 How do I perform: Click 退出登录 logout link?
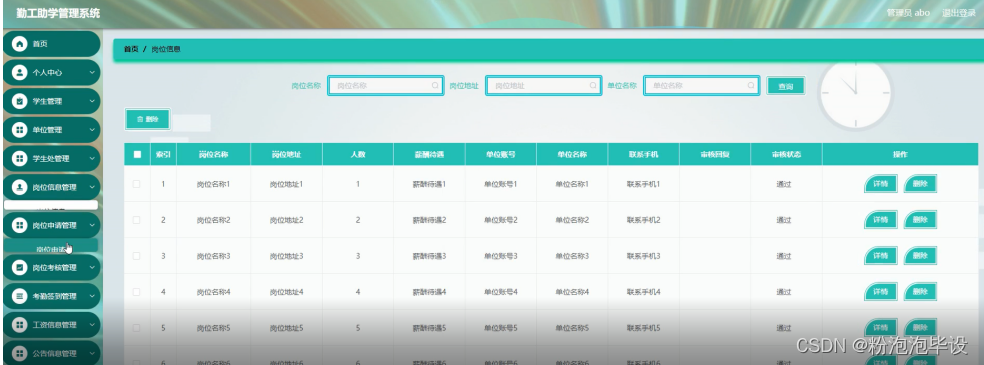958,13
